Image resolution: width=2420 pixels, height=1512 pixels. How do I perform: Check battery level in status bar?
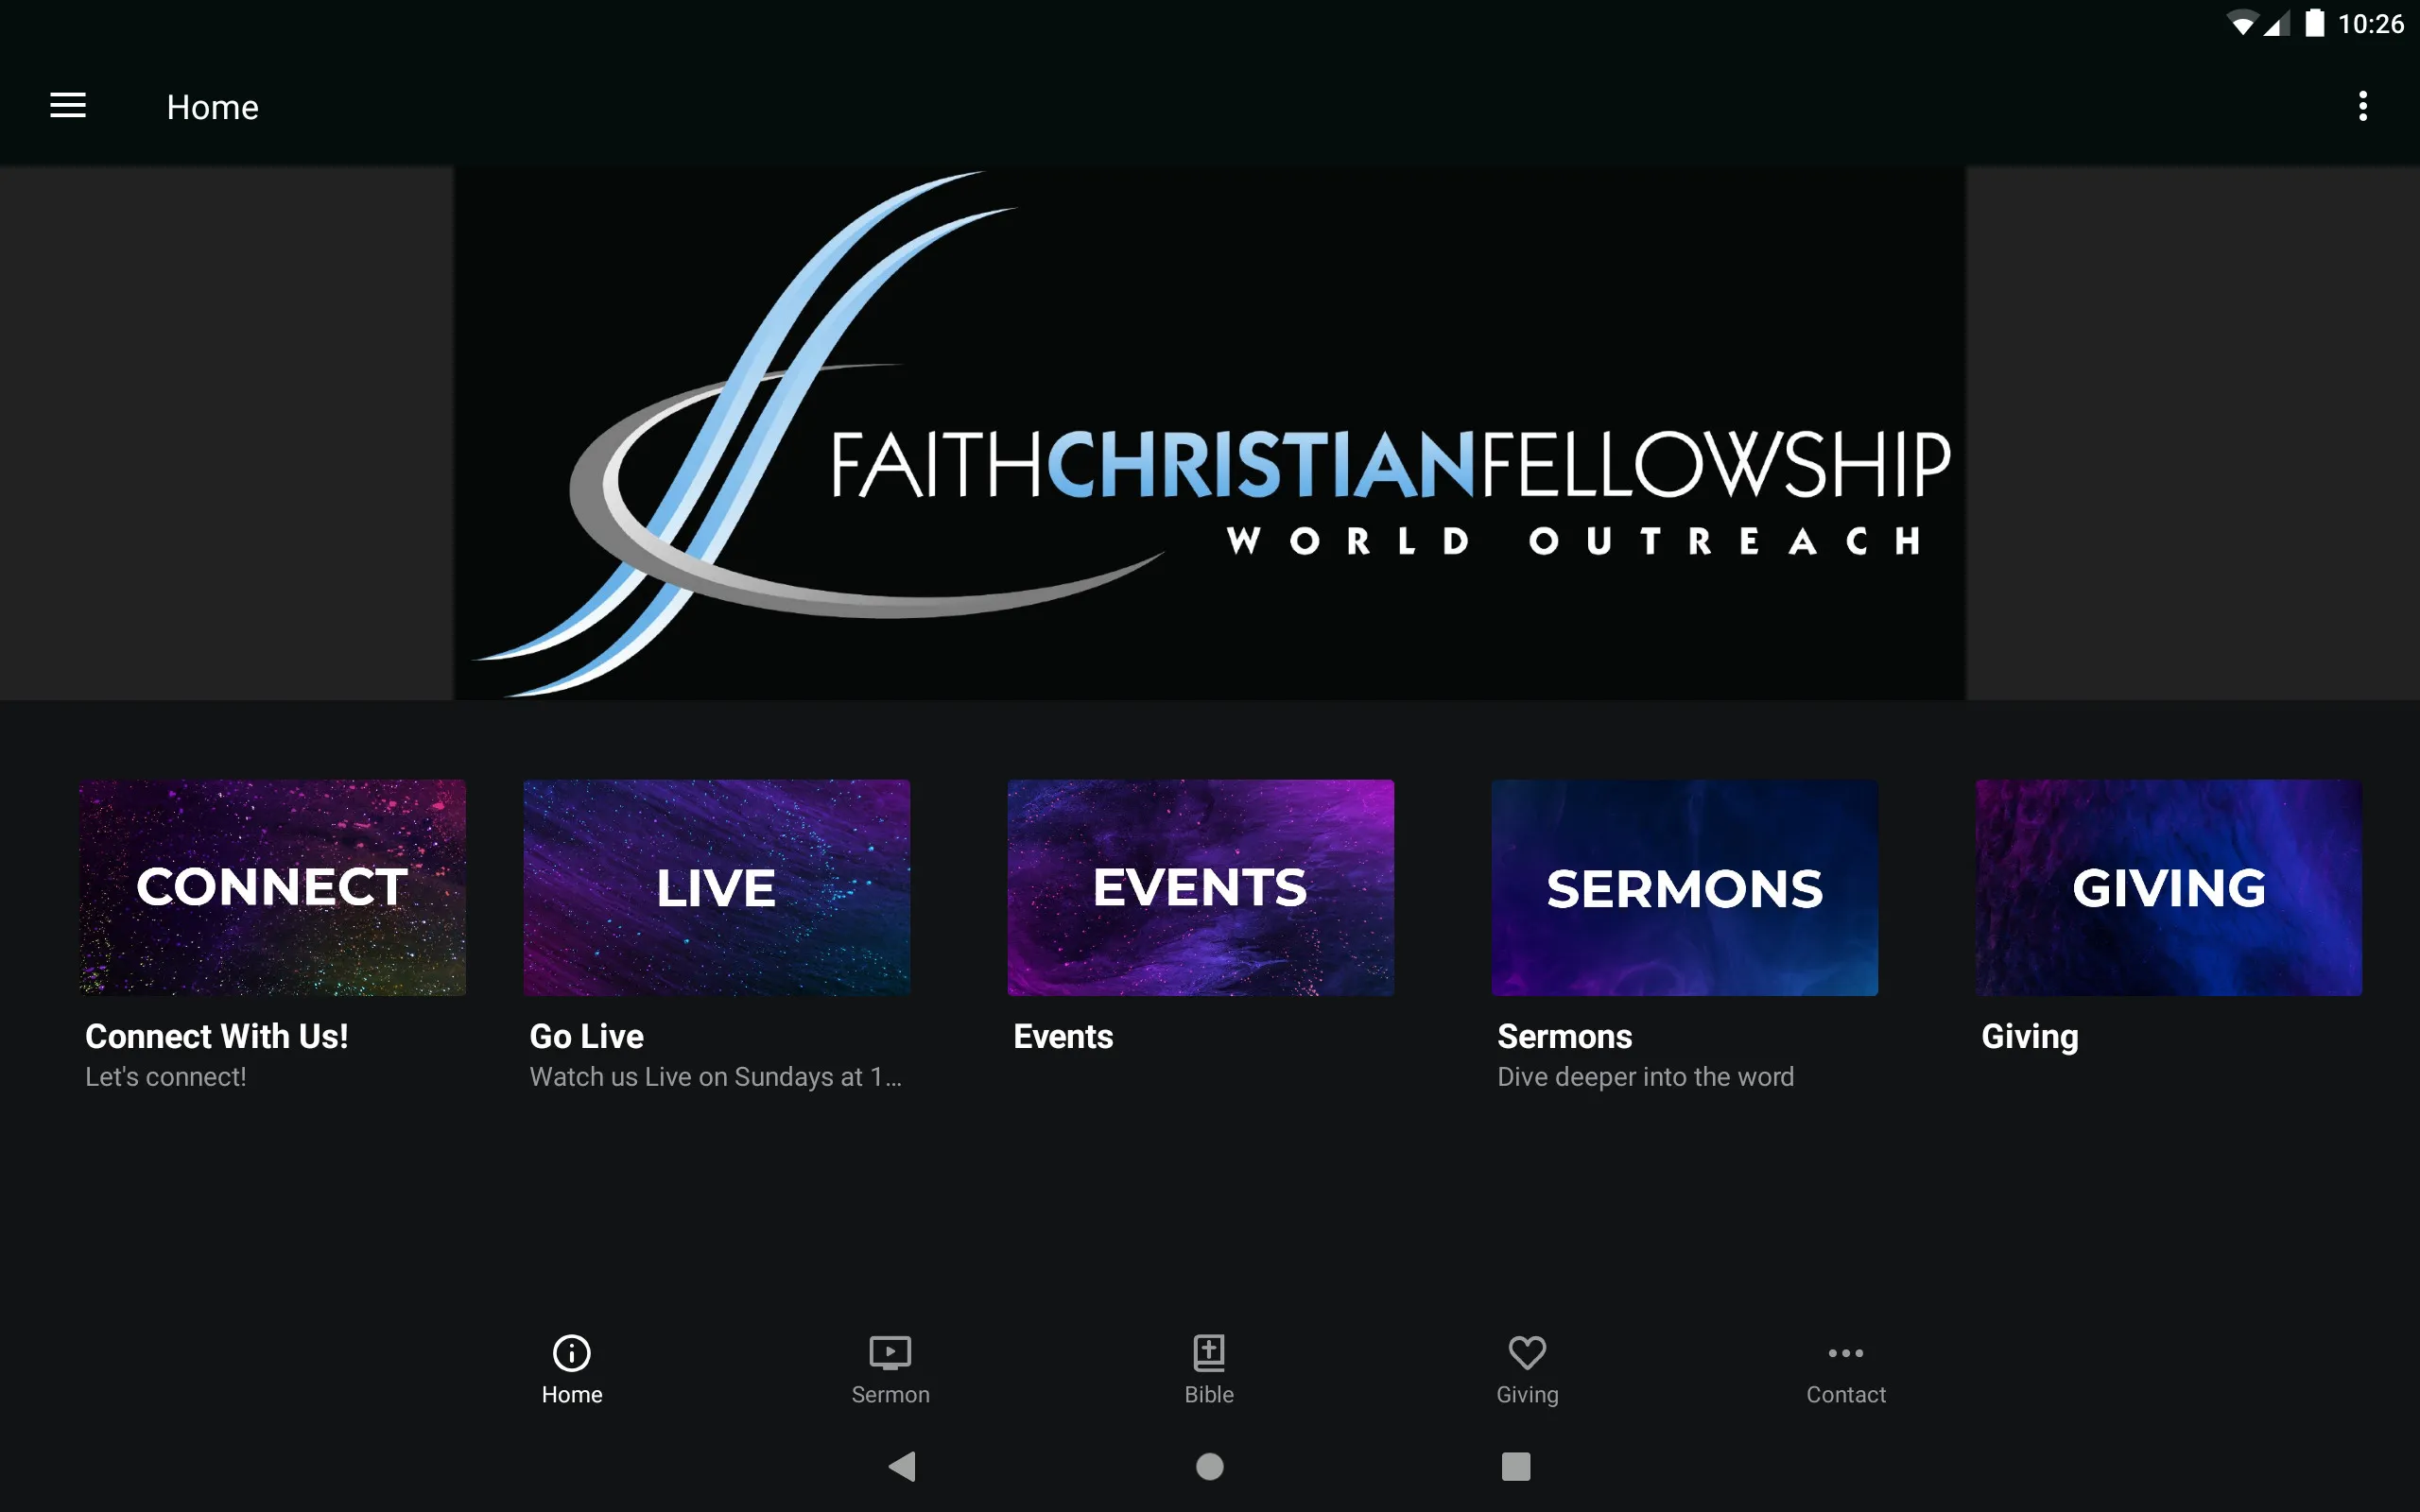tap(2310, 23)
